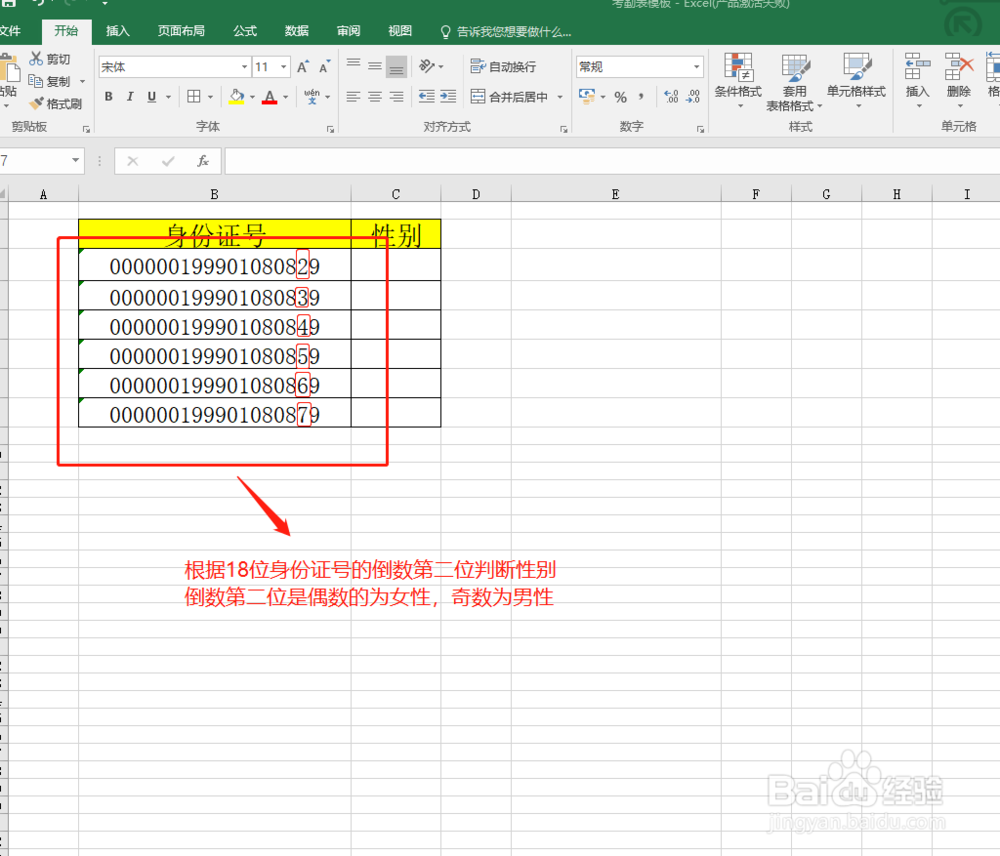The height and width of the screenshot is (856, 1000).
Task: Open the font size dropdown
Action: click(x=284, y=66)
